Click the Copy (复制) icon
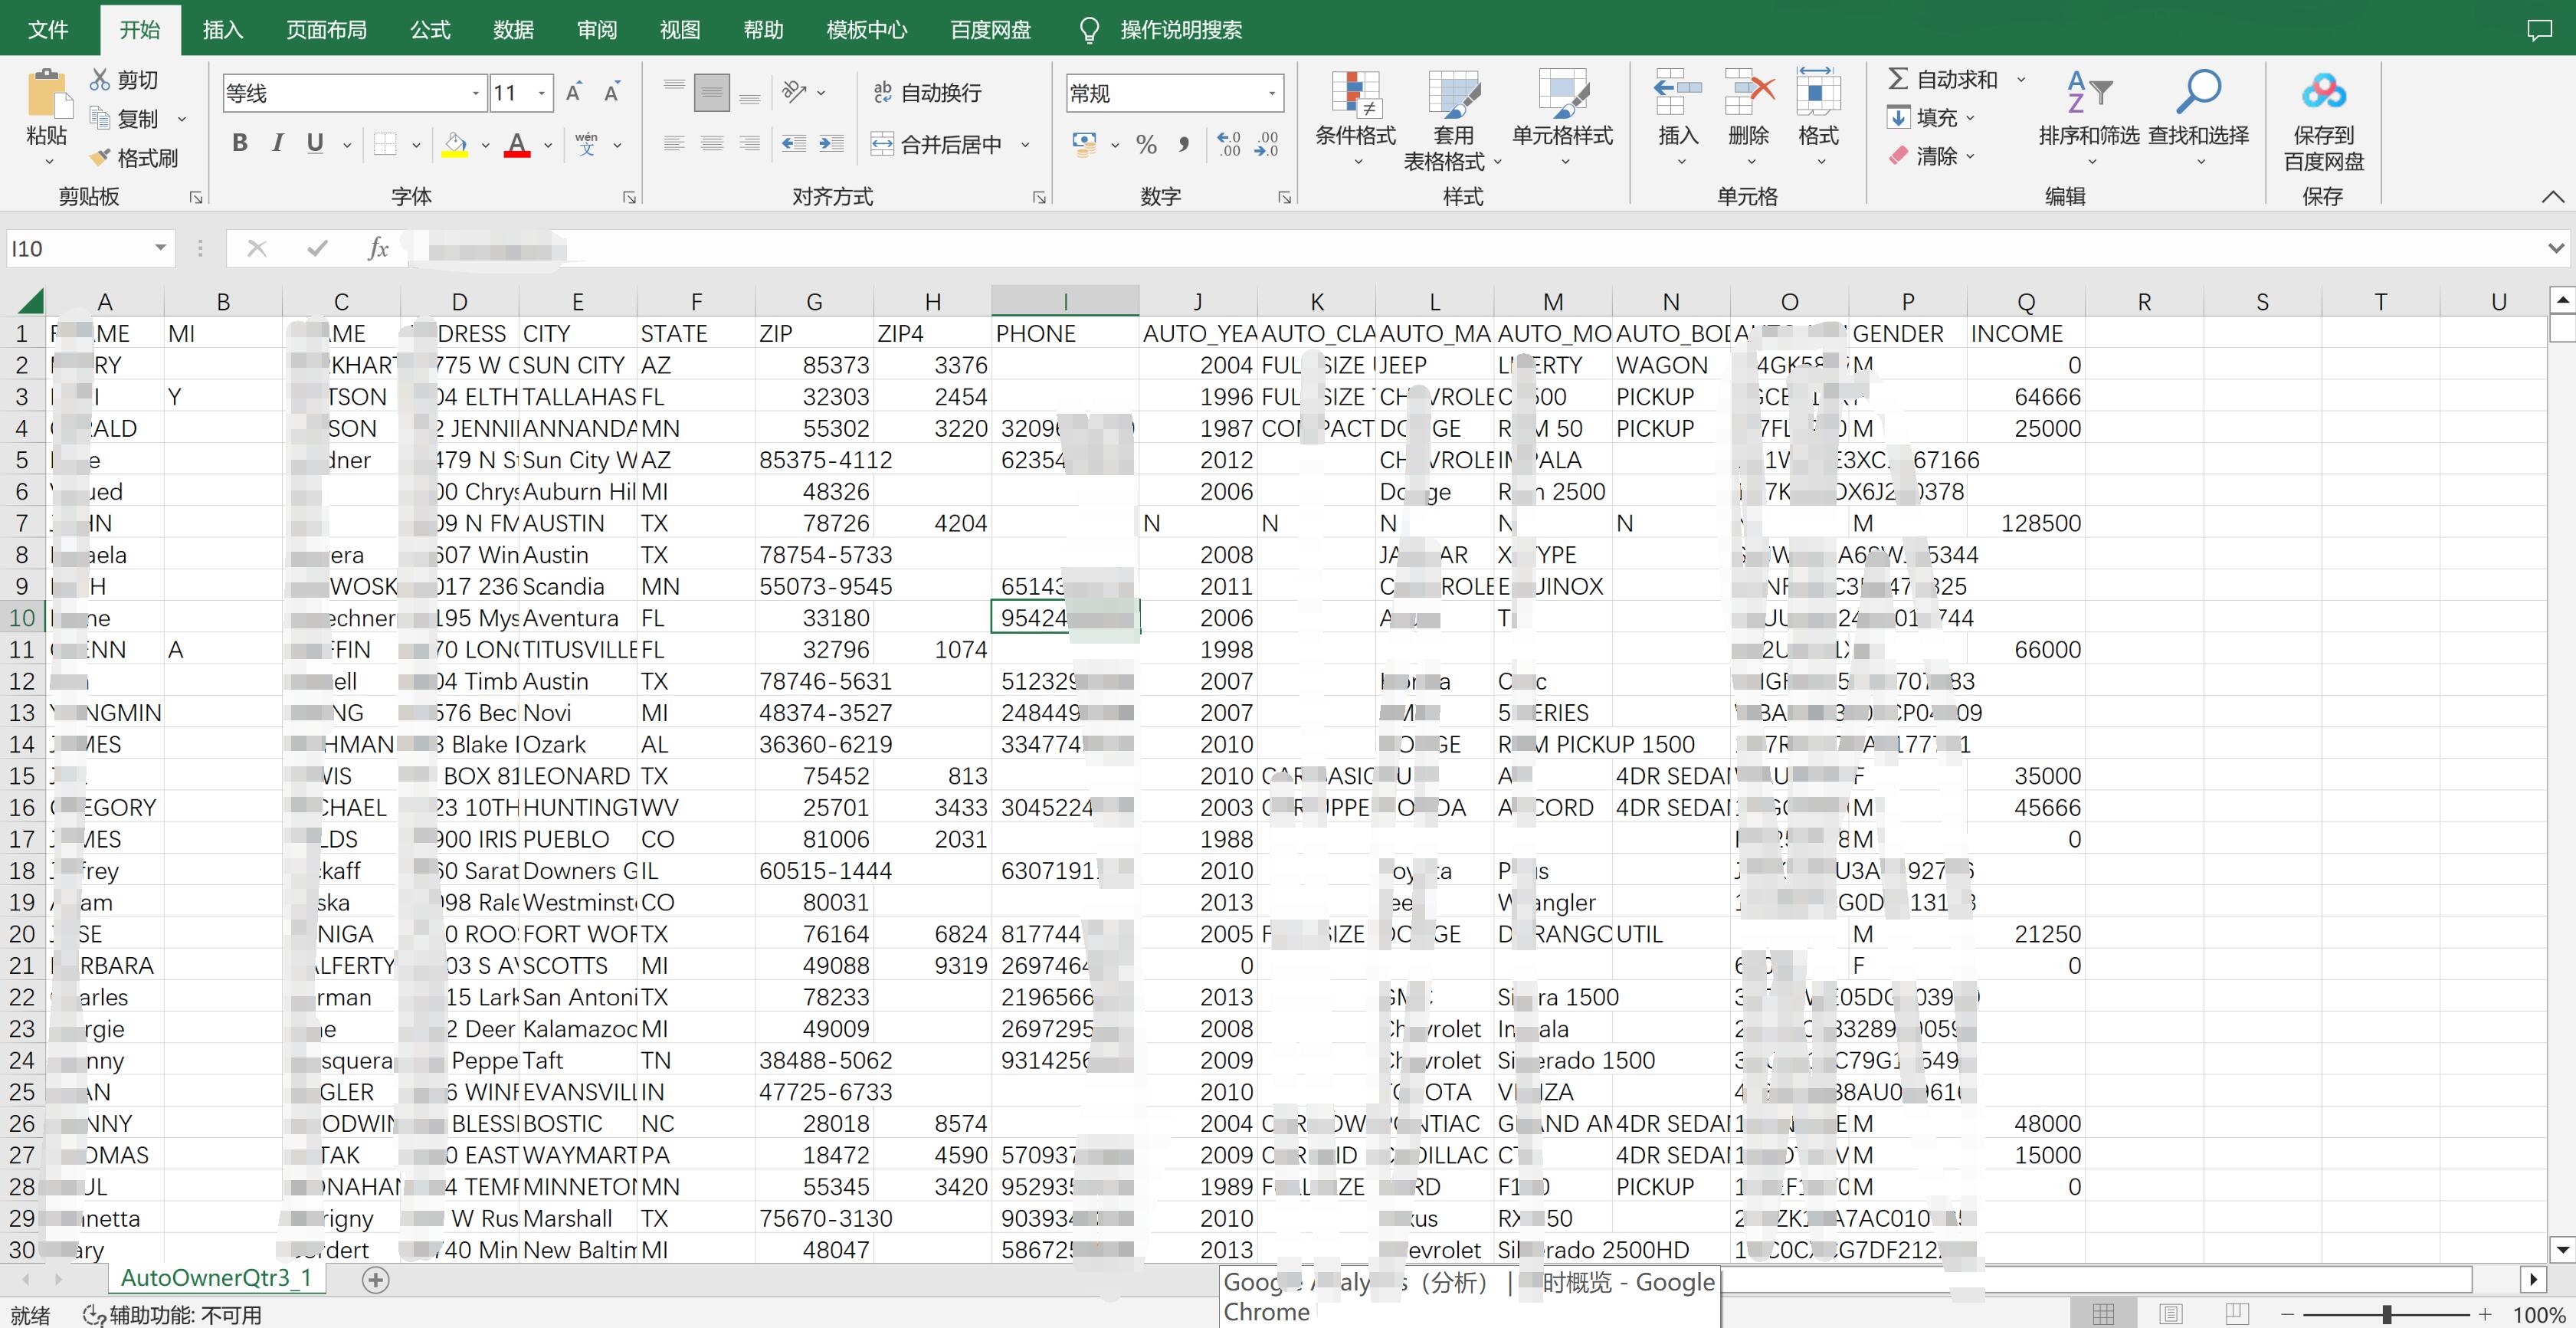Screen dimensions: 2576x1328 click(x=100, y=118)
